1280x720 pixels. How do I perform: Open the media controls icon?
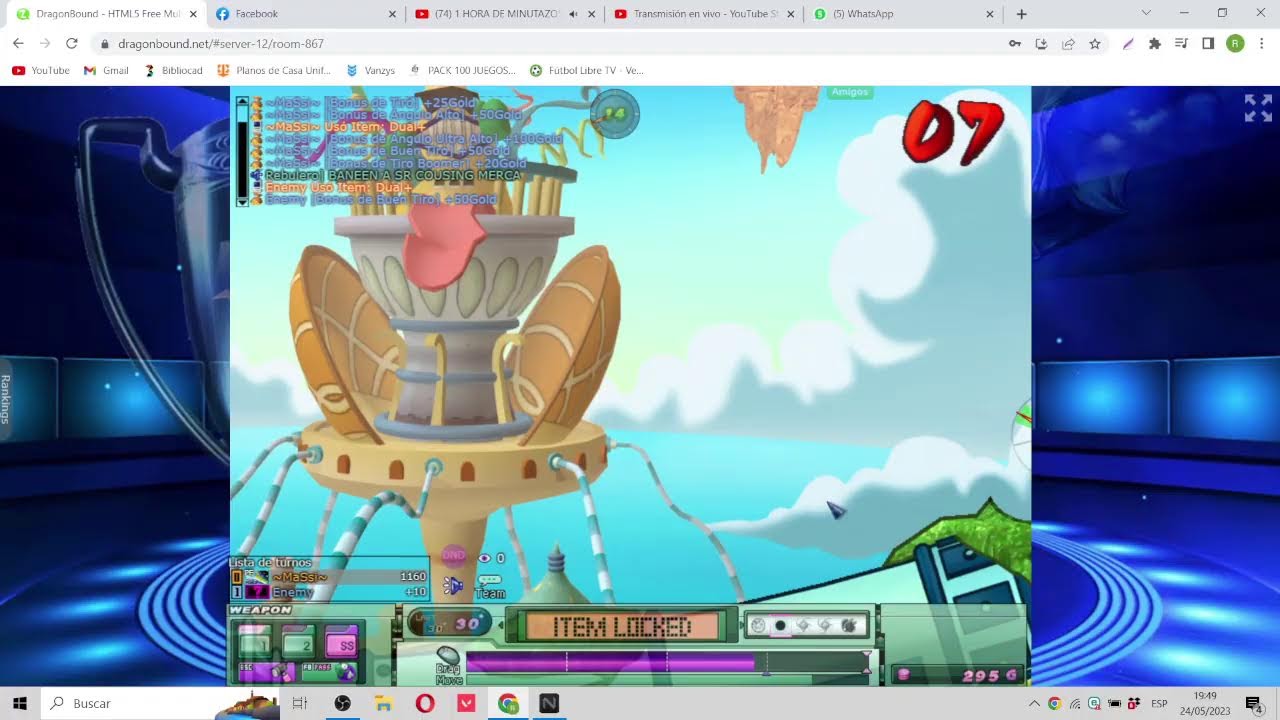click(1181, 44)
